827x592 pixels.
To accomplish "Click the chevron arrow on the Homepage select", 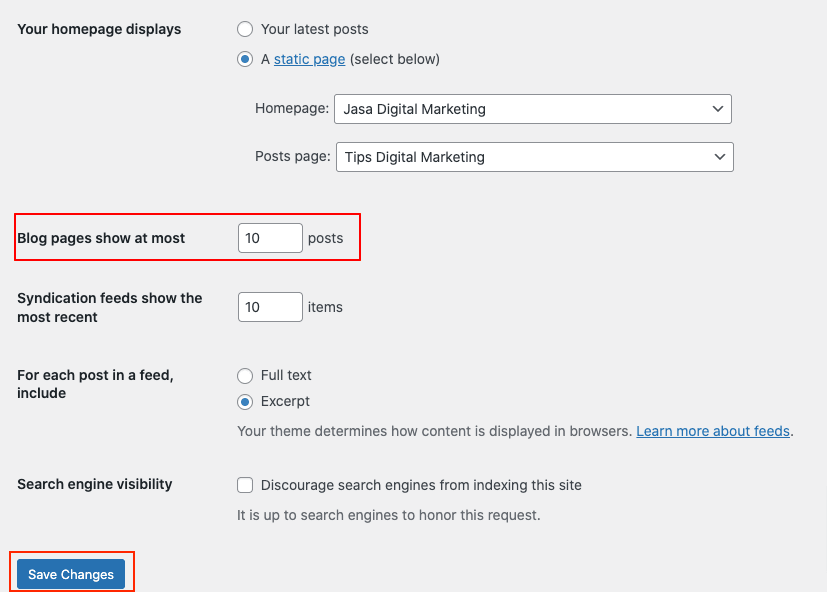I will (717, 109).
